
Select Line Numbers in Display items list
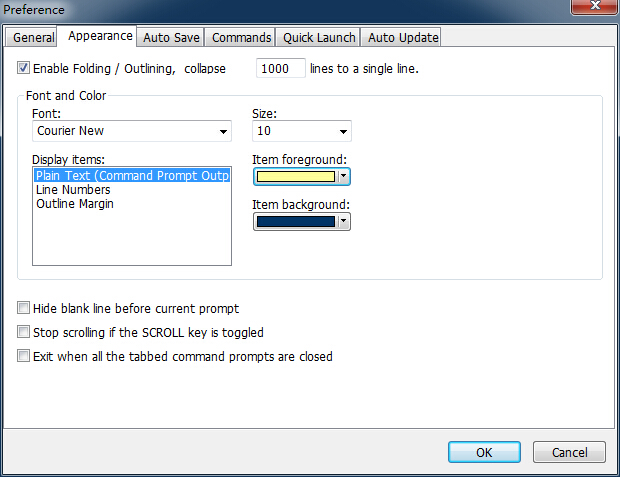tap(73, 190)
